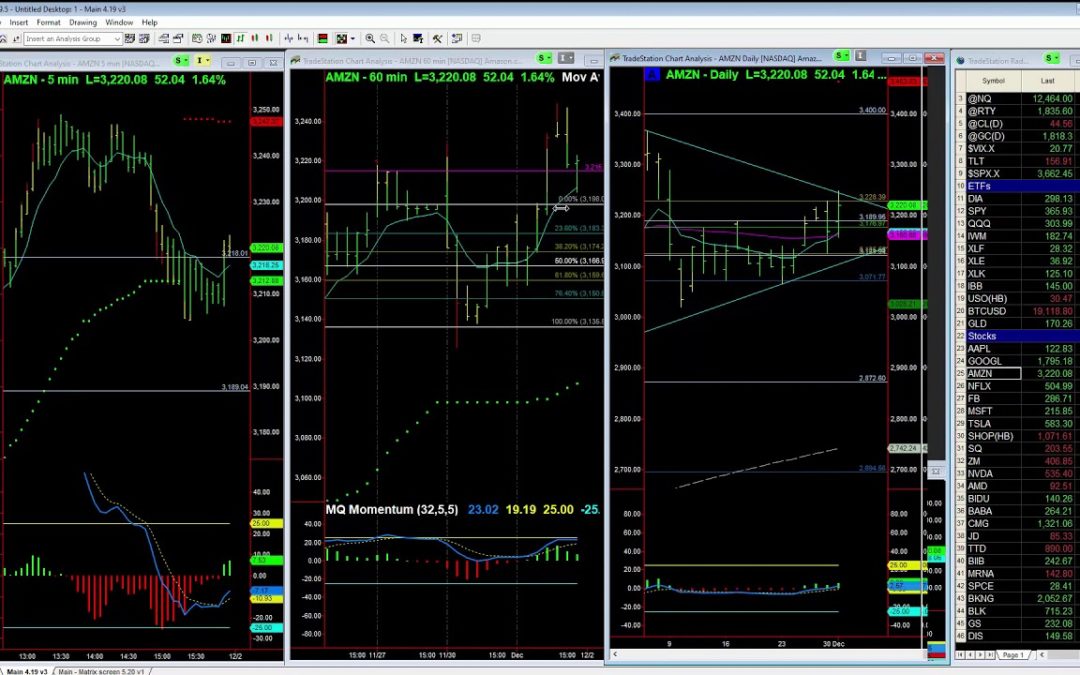The image size is (1080, 675).
Task: Select the AMZN row in RadarScreen
Action: click(1015, 373)
